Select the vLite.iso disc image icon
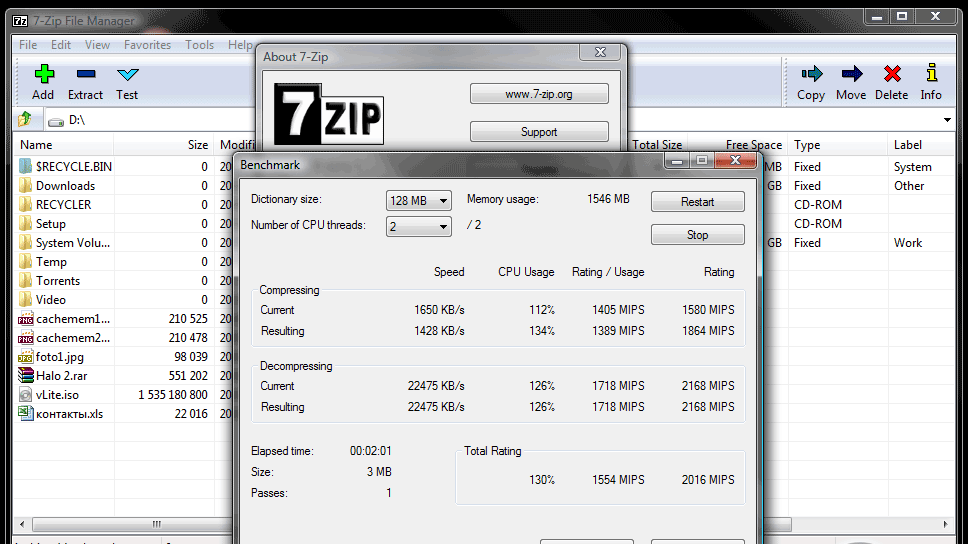 [x=25, y=395]
